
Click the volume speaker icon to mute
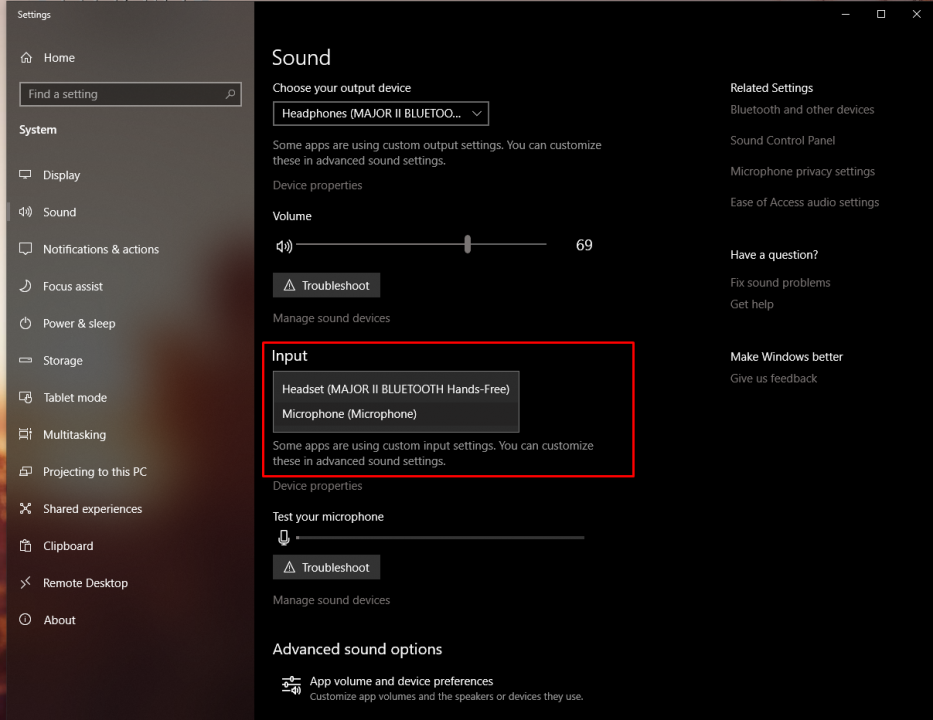tap(284, 245)
